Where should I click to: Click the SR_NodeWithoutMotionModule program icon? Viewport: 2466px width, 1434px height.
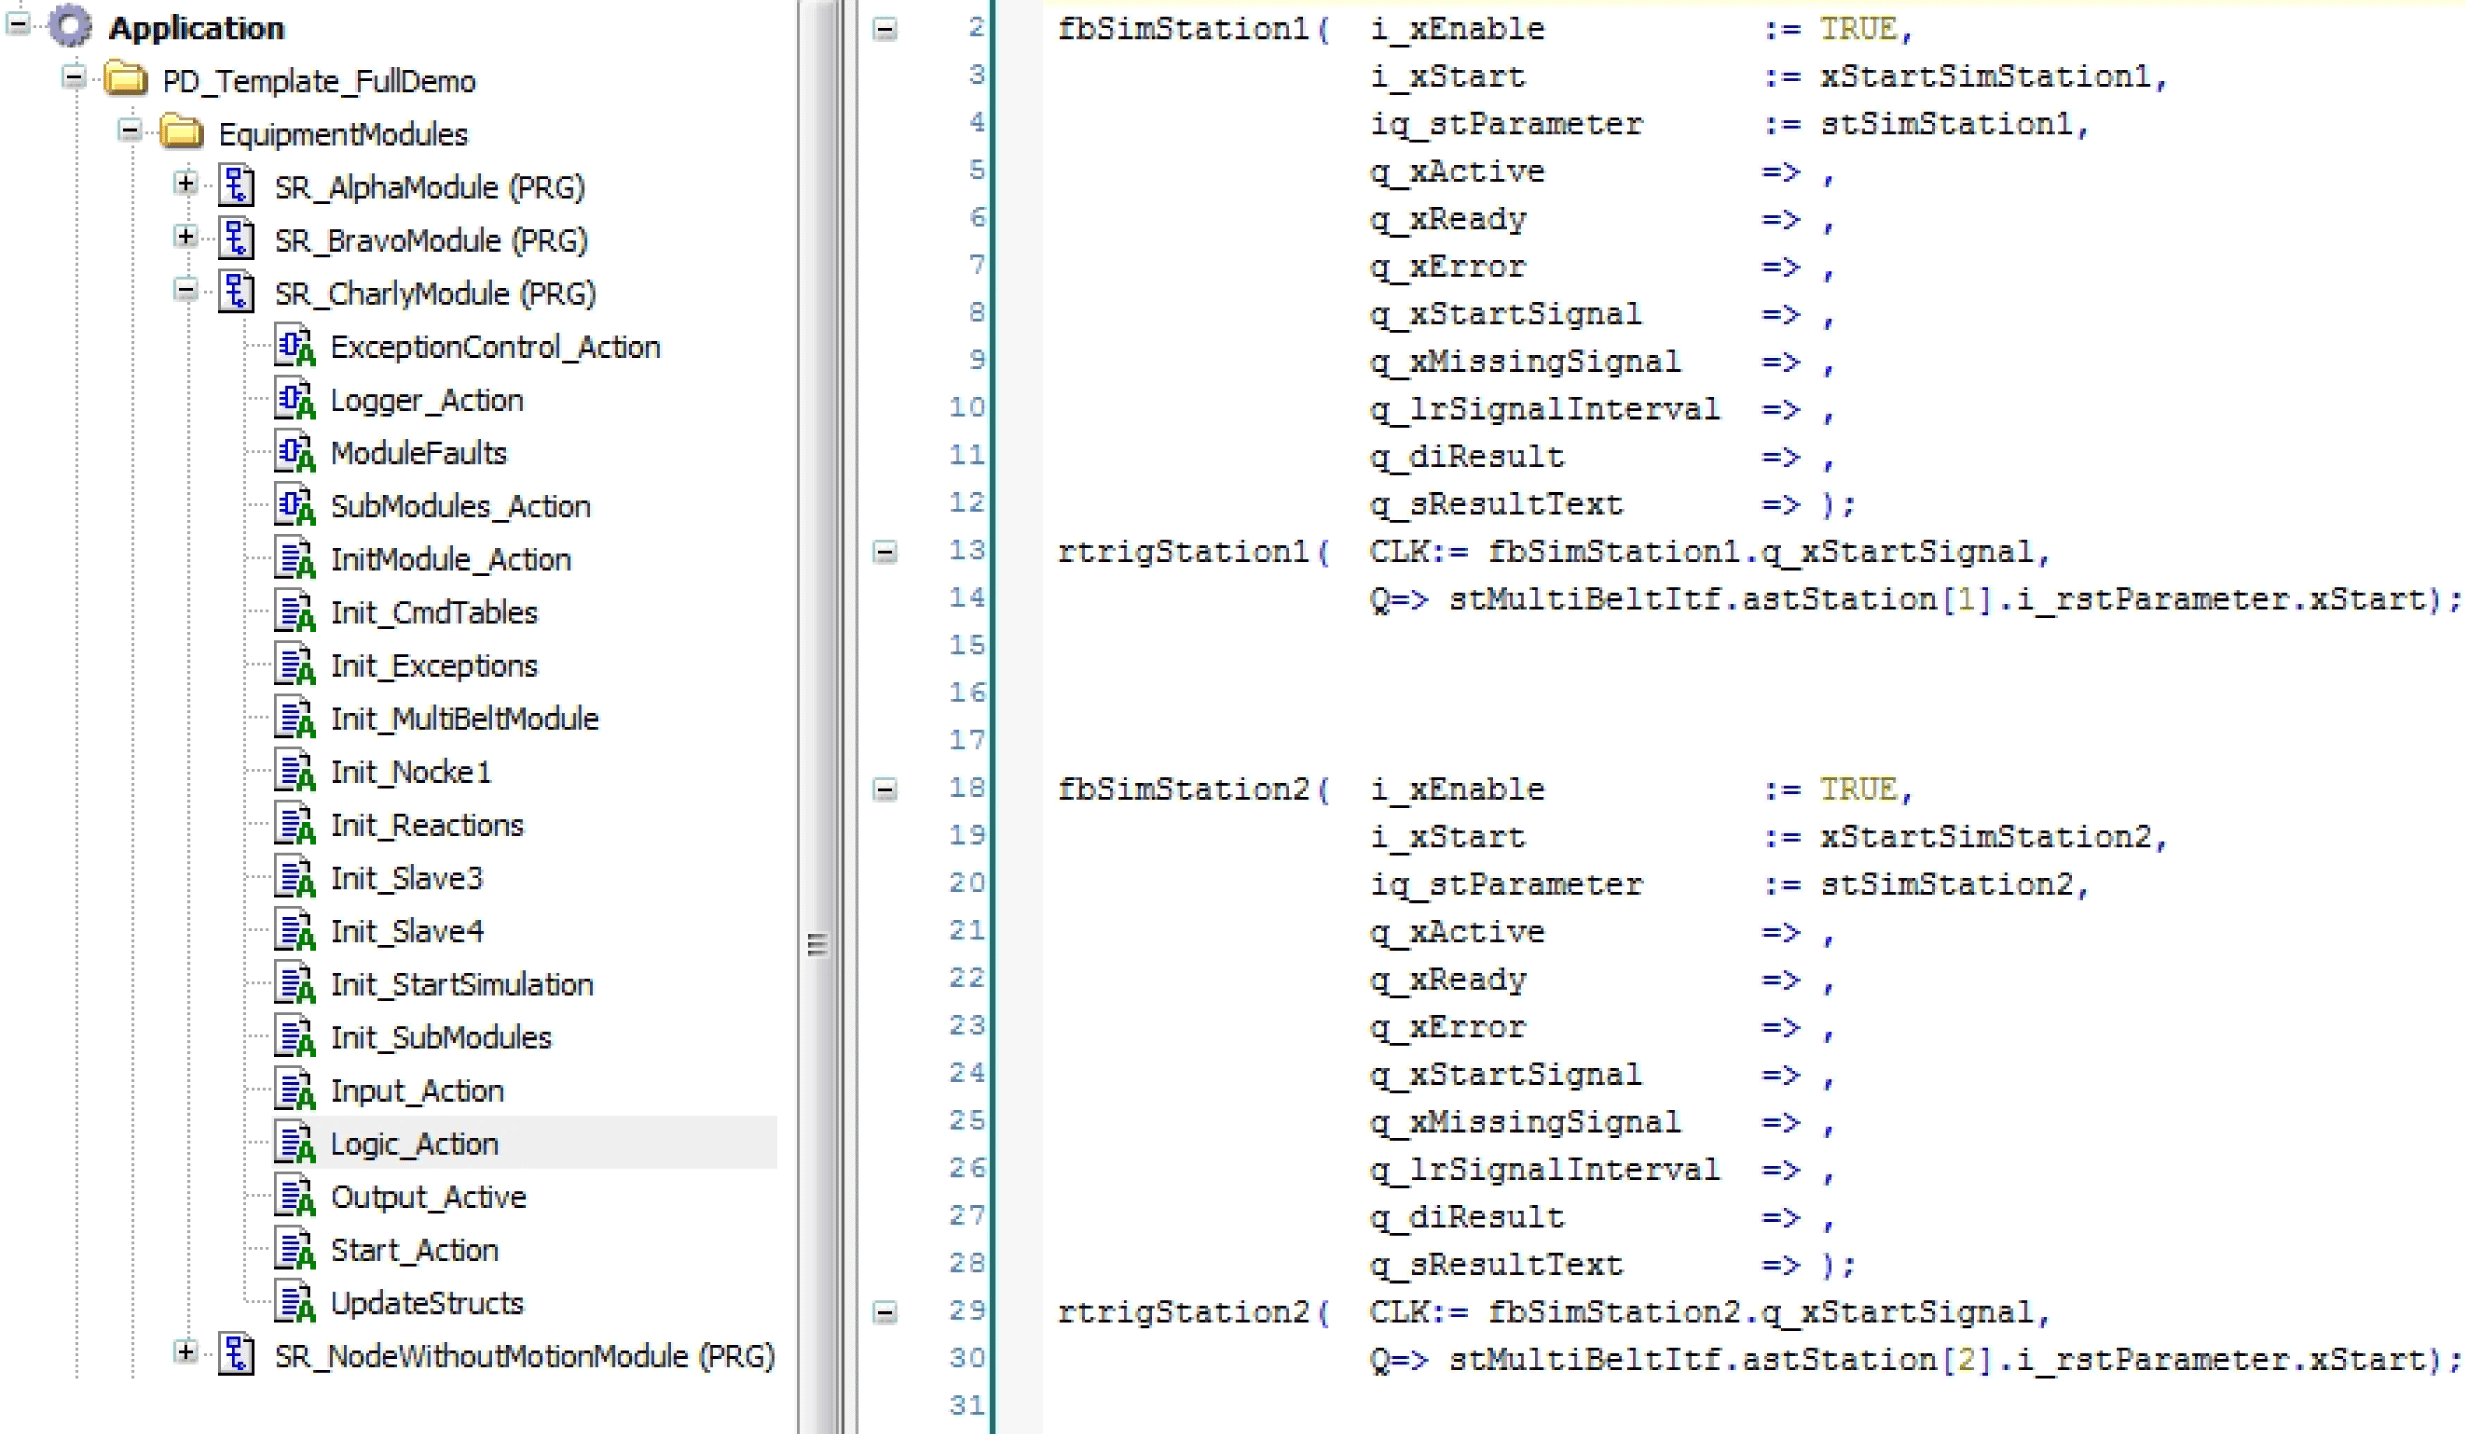pos(237,1355)
